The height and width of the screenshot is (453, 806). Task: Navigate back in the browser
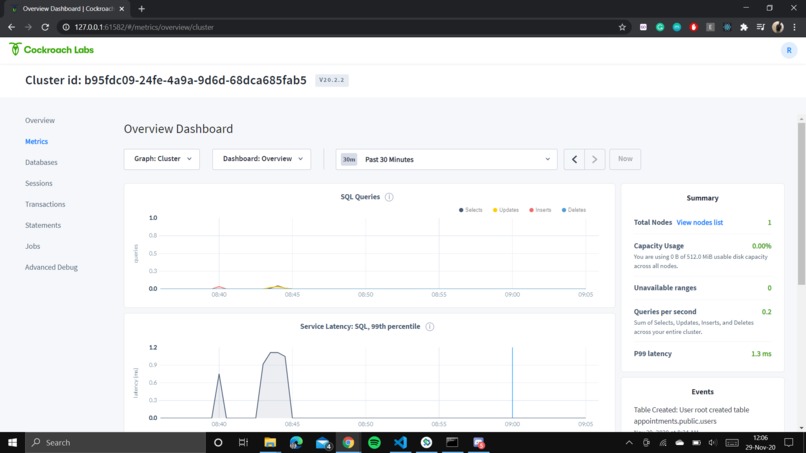(11, 27)
